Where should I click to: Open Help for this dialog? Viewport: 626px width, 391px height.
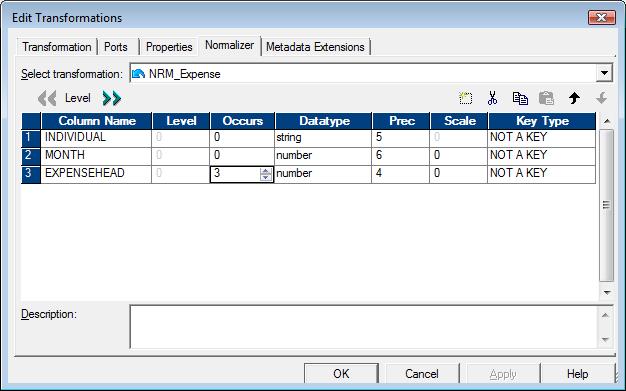pyautogui.click(x=578, y=374)
